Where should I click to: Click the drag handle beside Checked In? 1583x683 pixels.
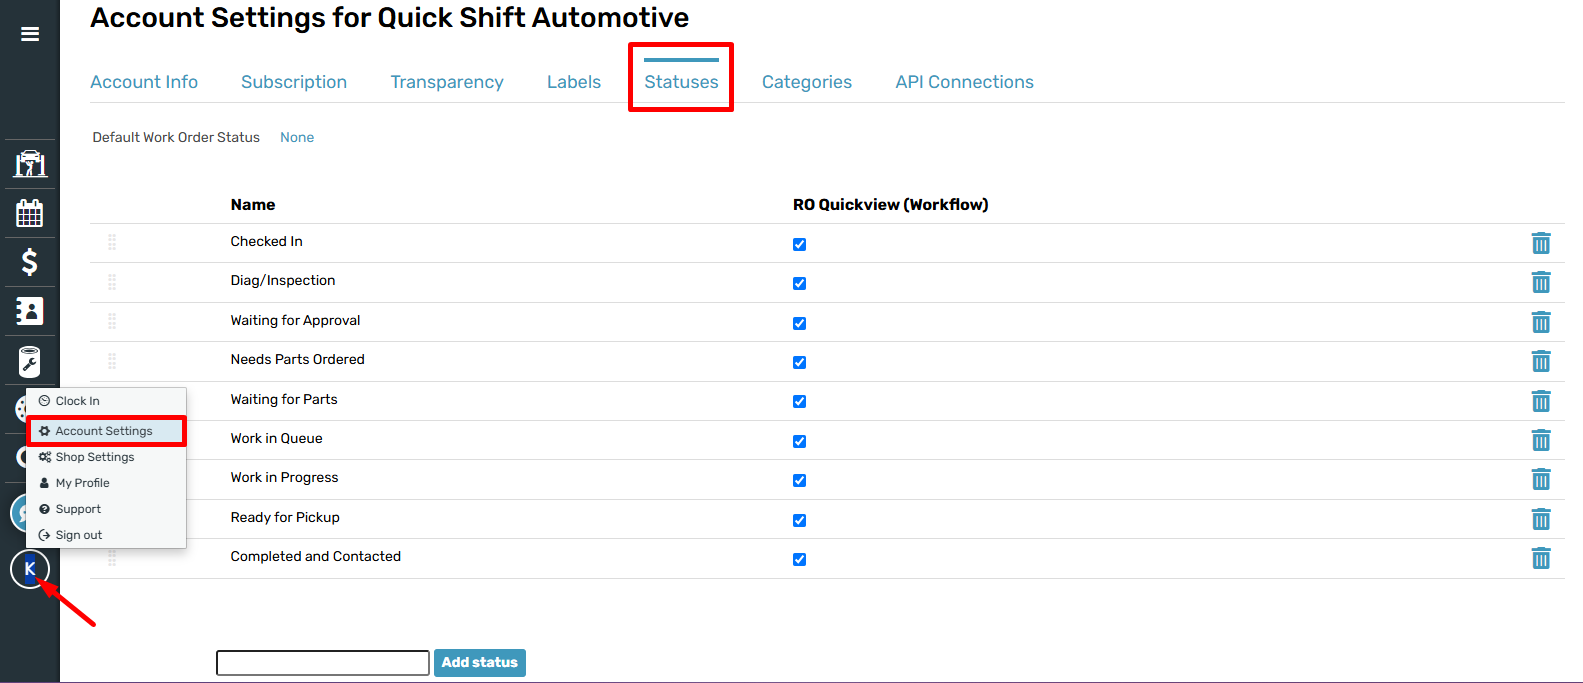tap(112, 242)
